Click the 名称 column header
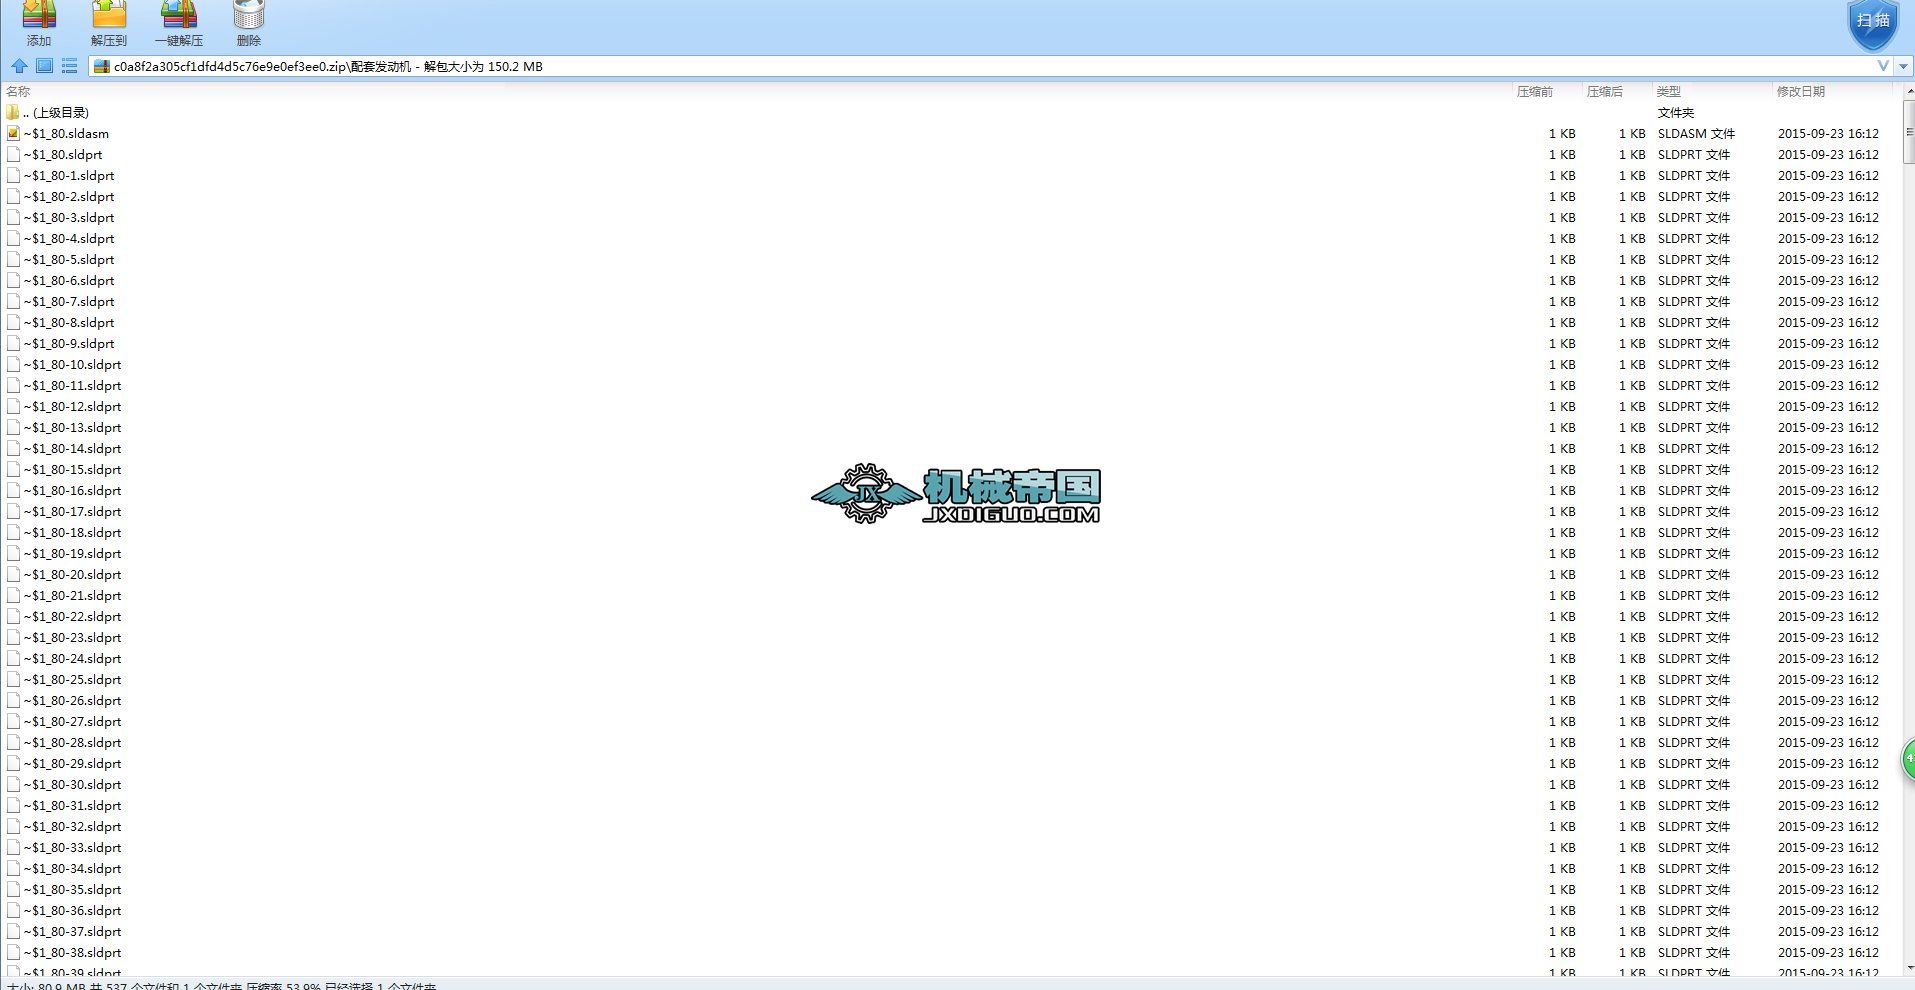The width and height of the screenshot is (1915, 990). pyautogui.click(x=18, y=91)
